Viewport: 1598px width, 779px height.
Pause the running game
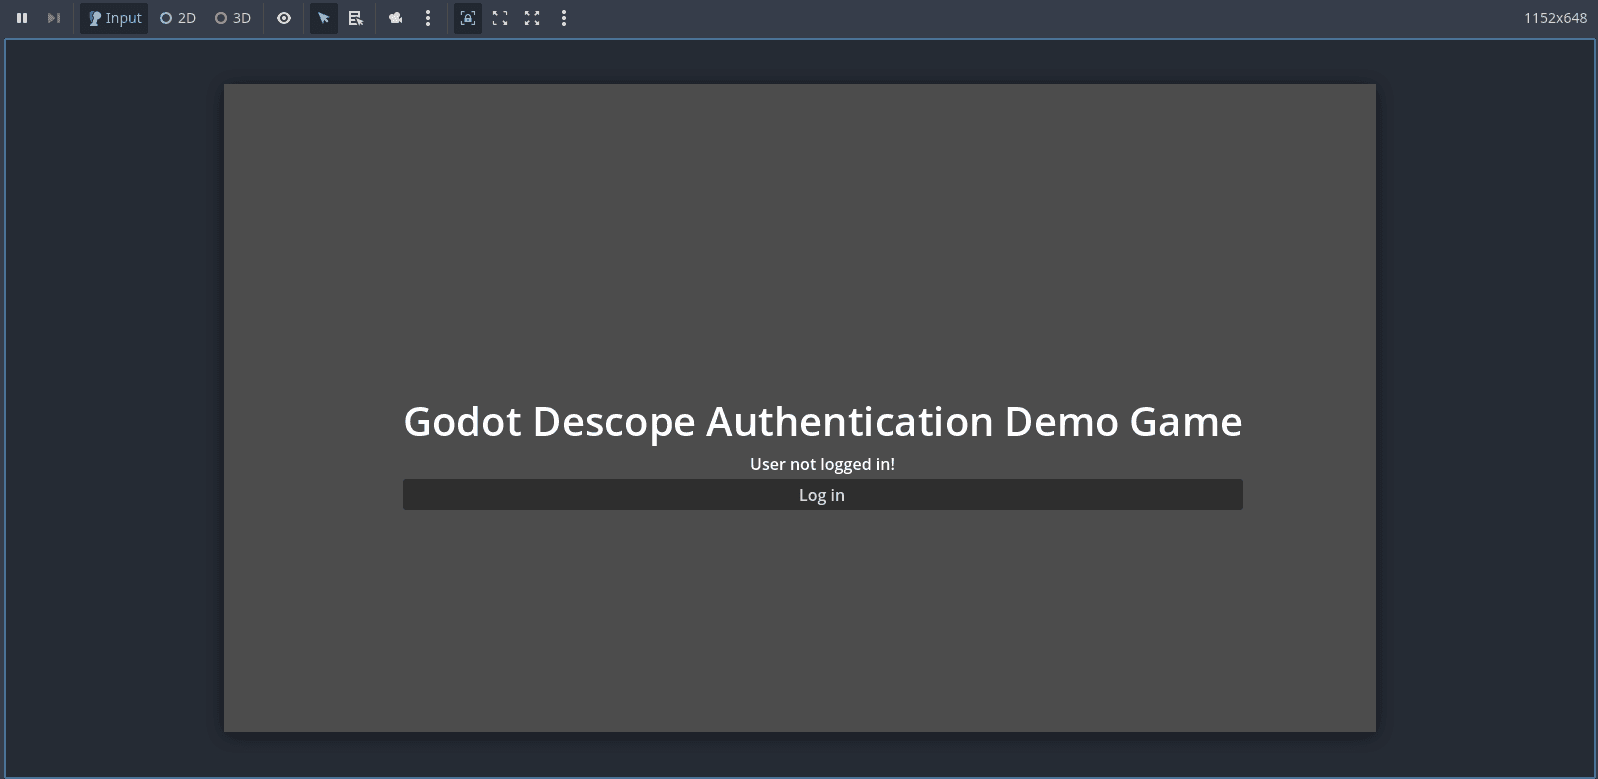pos(22,18)
